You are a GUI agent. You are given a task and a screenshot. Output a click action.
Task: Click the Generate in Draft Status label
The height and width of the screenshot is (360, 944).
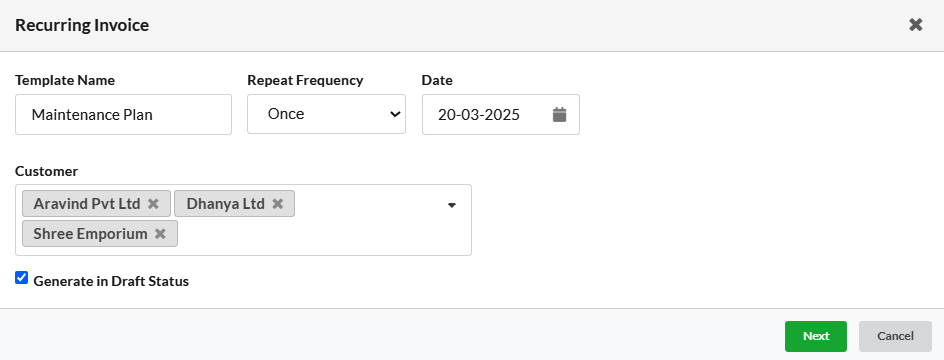pyautogui.click(x=111, y=281)
